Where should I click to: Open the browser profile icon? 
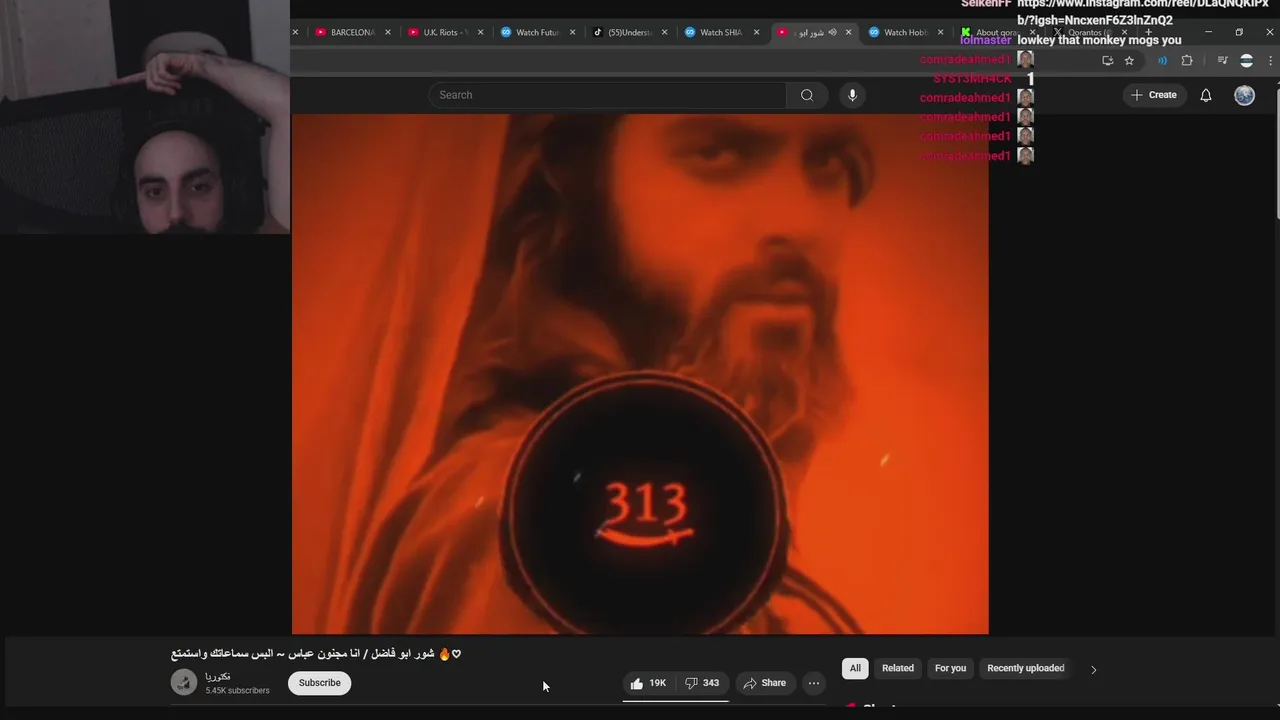tap(1246, 60)
